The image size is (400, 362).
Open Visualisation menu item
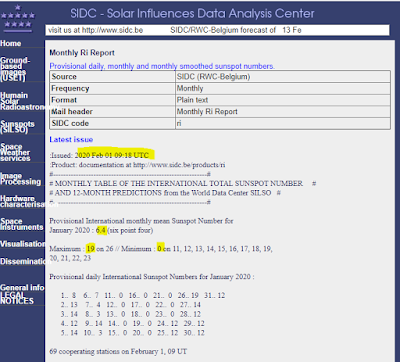coord(22,244)
